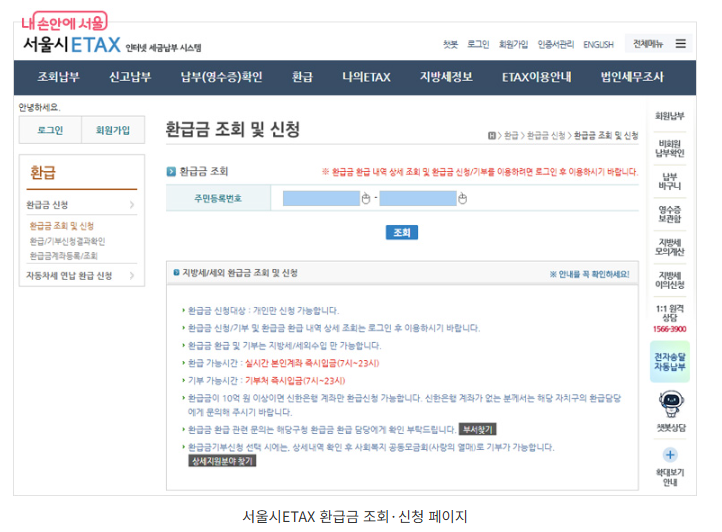
Task: Expand 자동차세 연납 환급 신청 chevron
Action: (132, 275)
